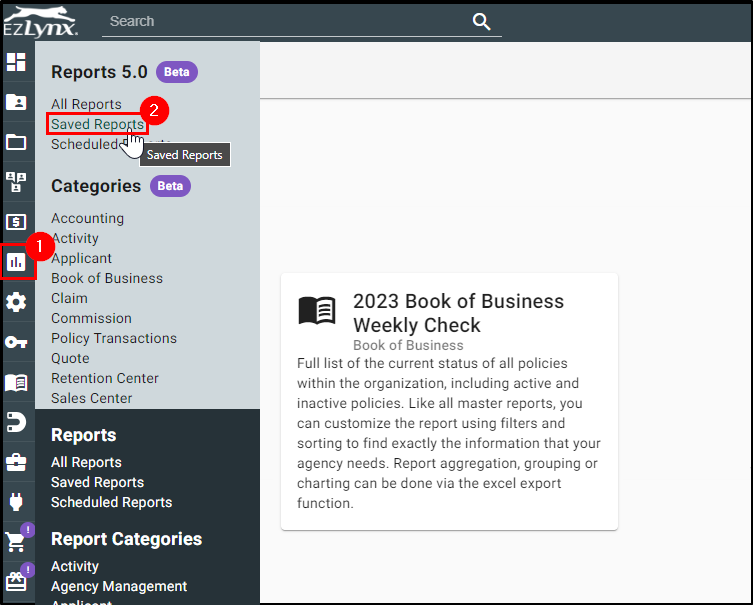The width and height of the screenshot is (753, 605).
Task: Open Scheduled Reports in dark Reports section
Action: point(111,502)
